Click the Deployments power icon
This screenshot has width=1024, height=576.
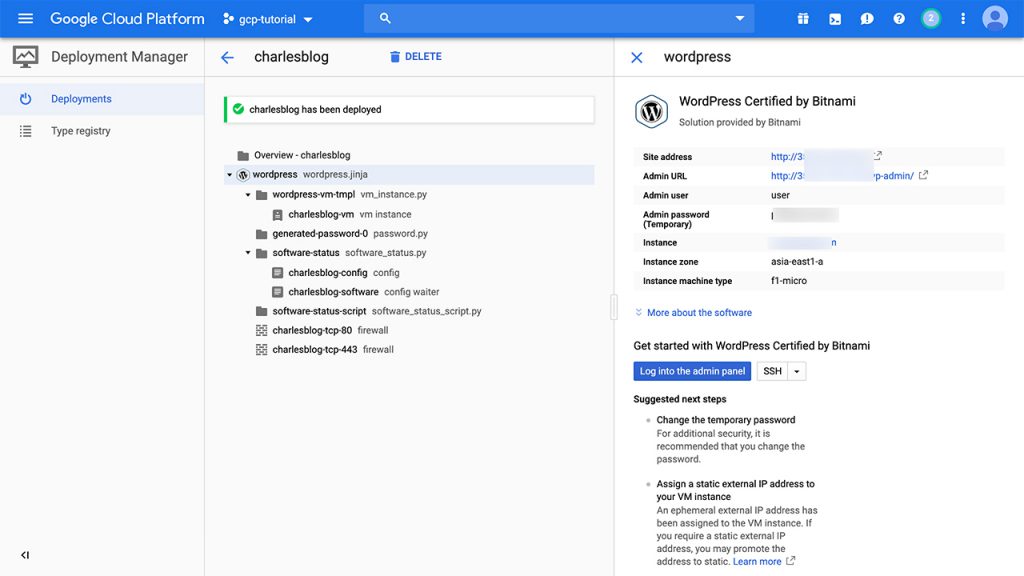point(25,99)
